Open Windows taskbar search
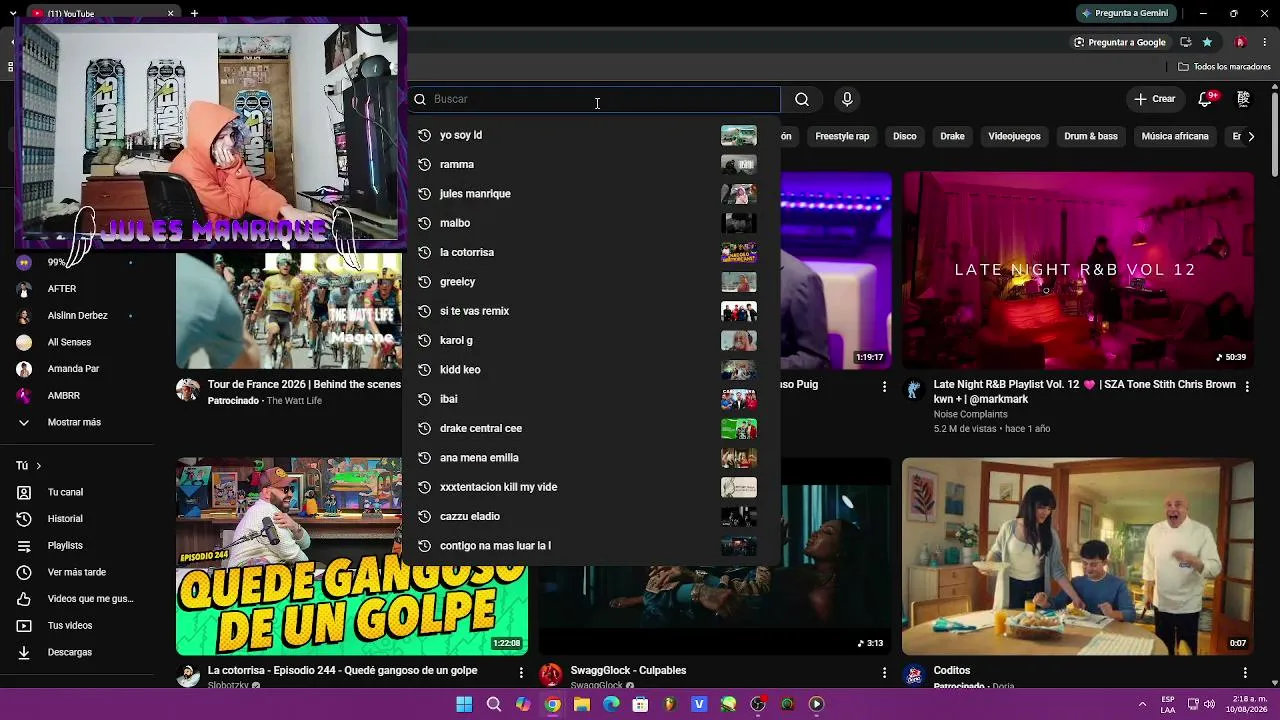The height and width of the screenshot is (720, 1280). [494, 704]
